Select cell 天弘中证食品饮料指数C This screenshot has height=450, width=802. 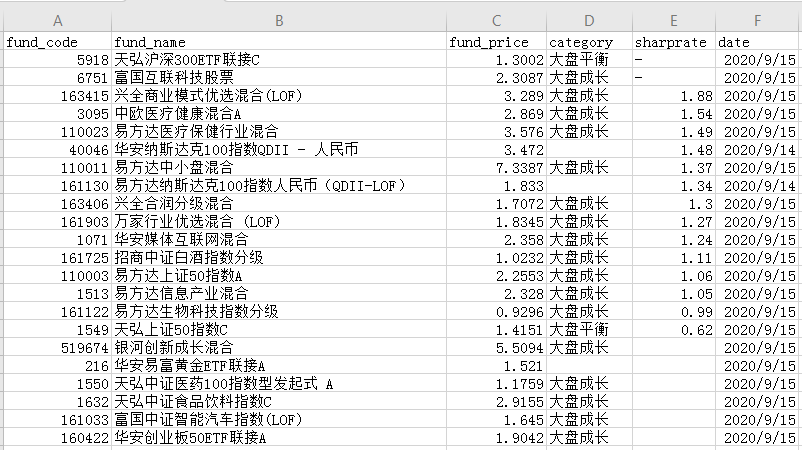click(x=279, y=401)
